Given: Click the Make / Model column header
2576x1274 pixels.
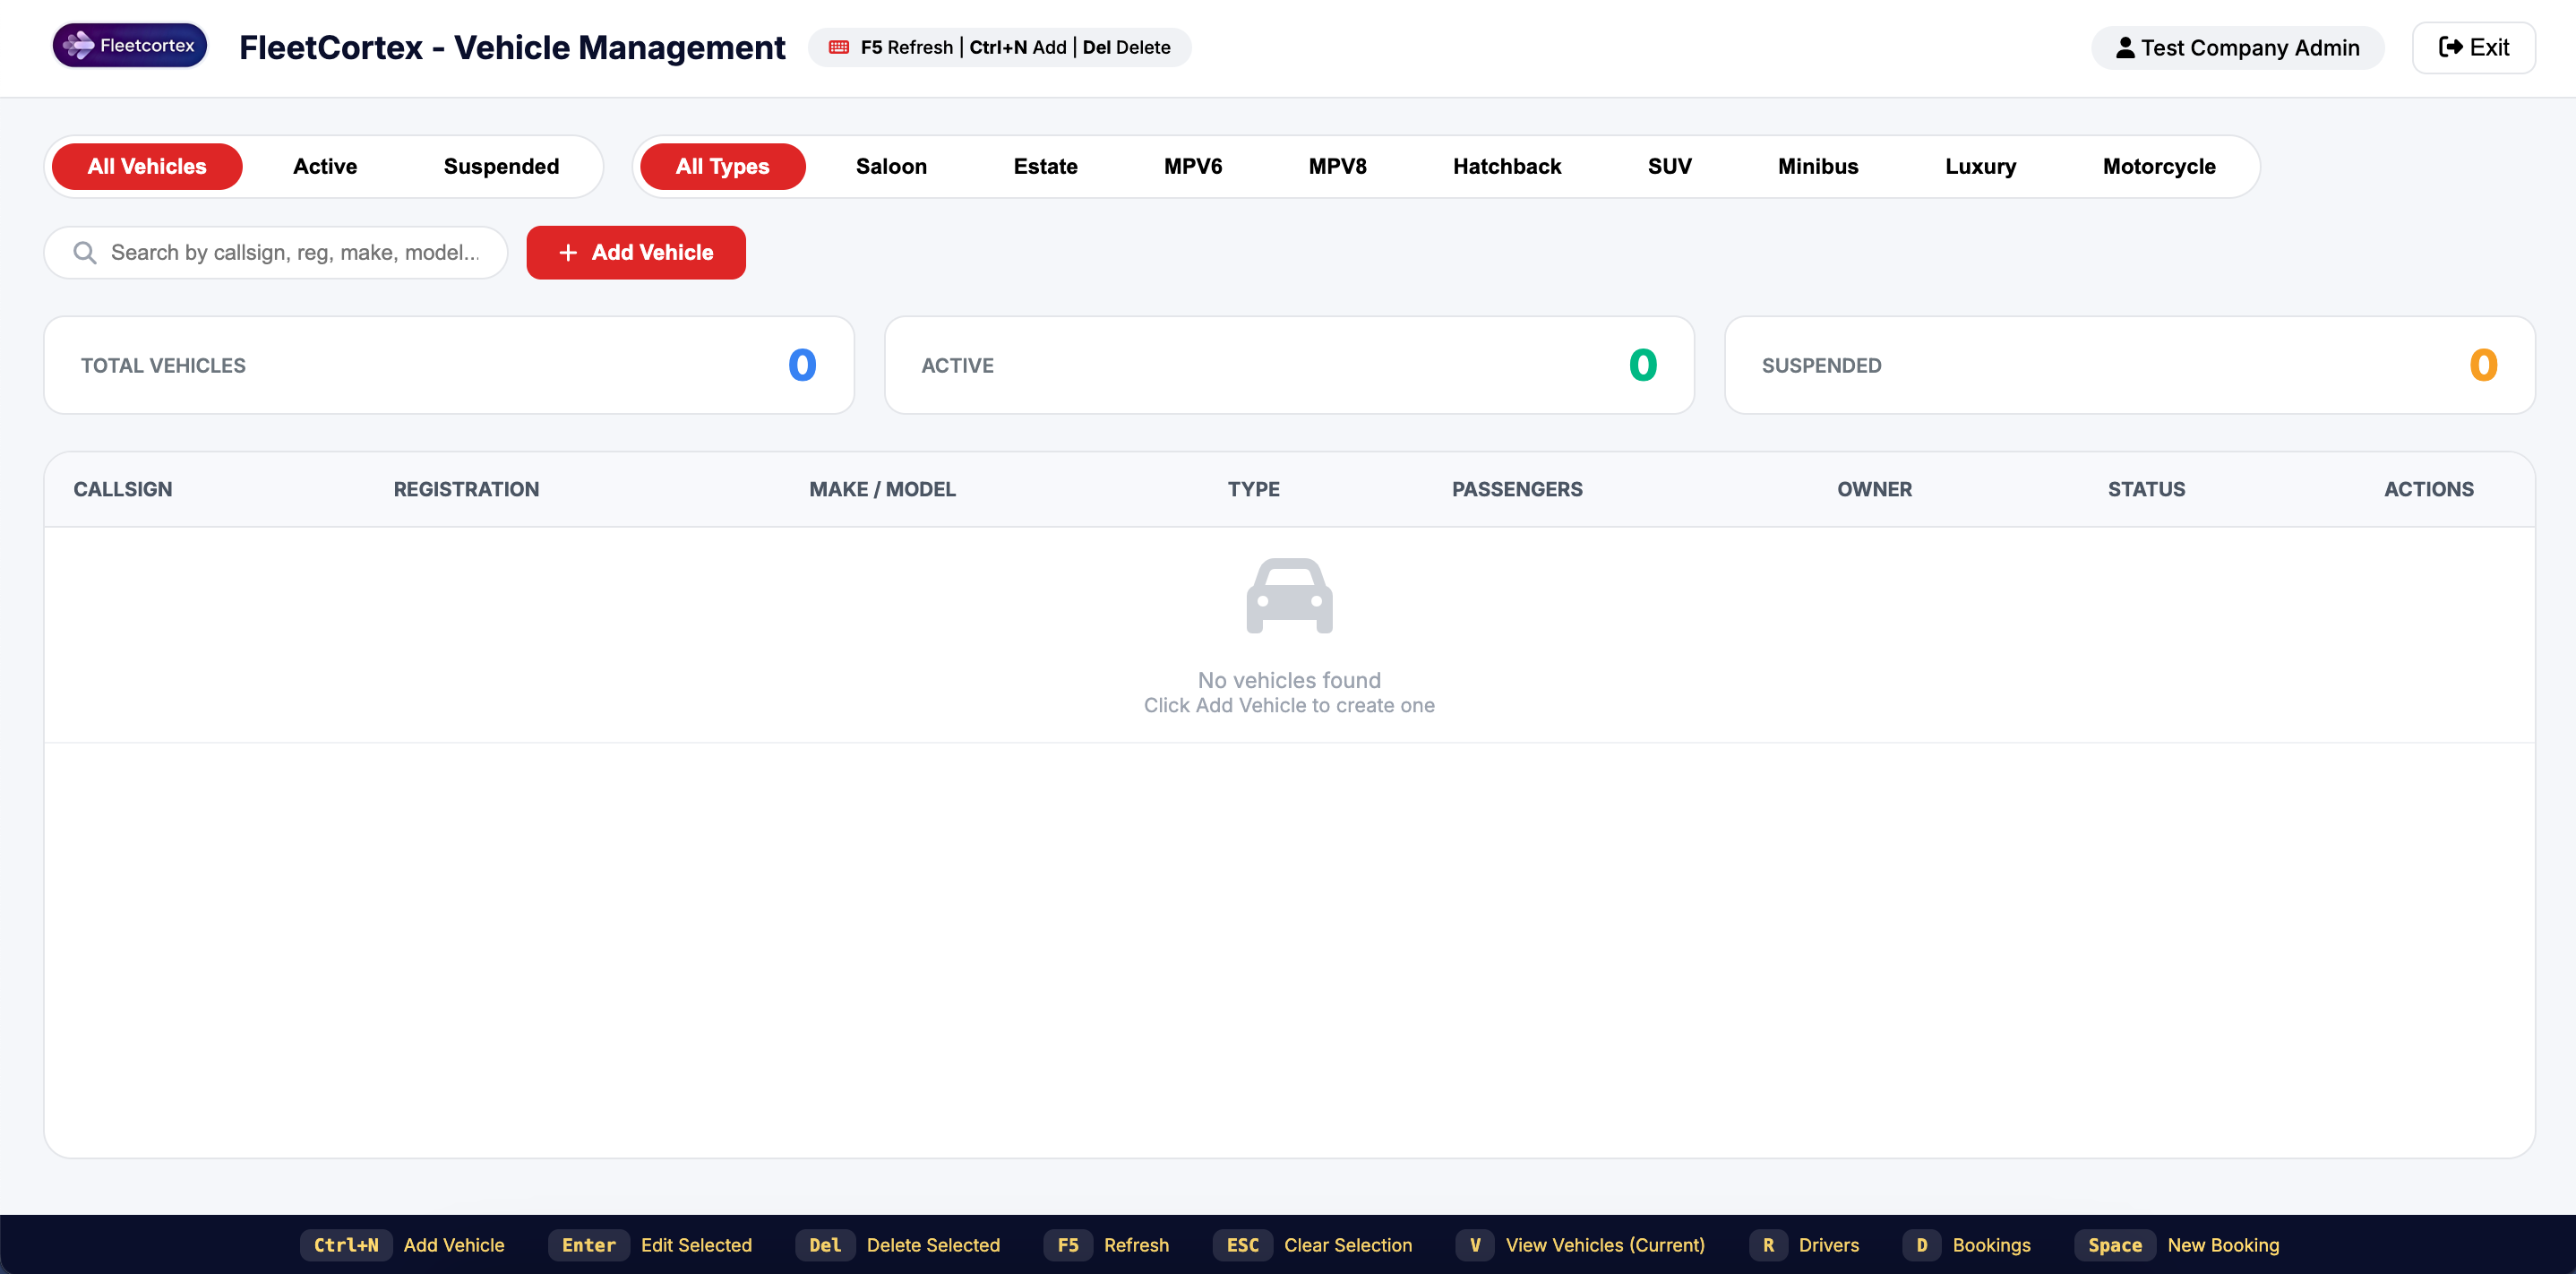Looking at the screenshot, I should tap(882, 489).
